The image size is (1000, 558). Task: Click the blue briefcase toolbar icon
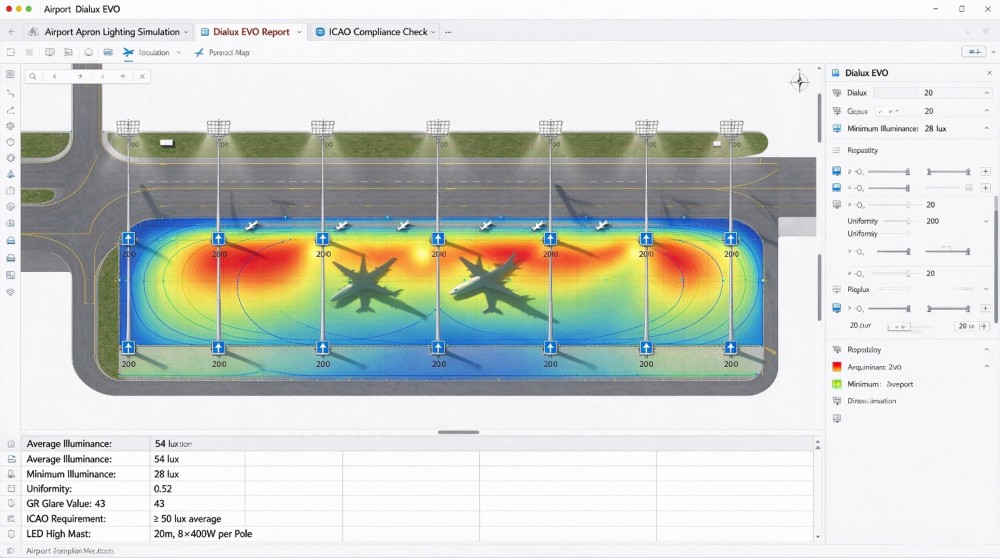coord(108,52)
